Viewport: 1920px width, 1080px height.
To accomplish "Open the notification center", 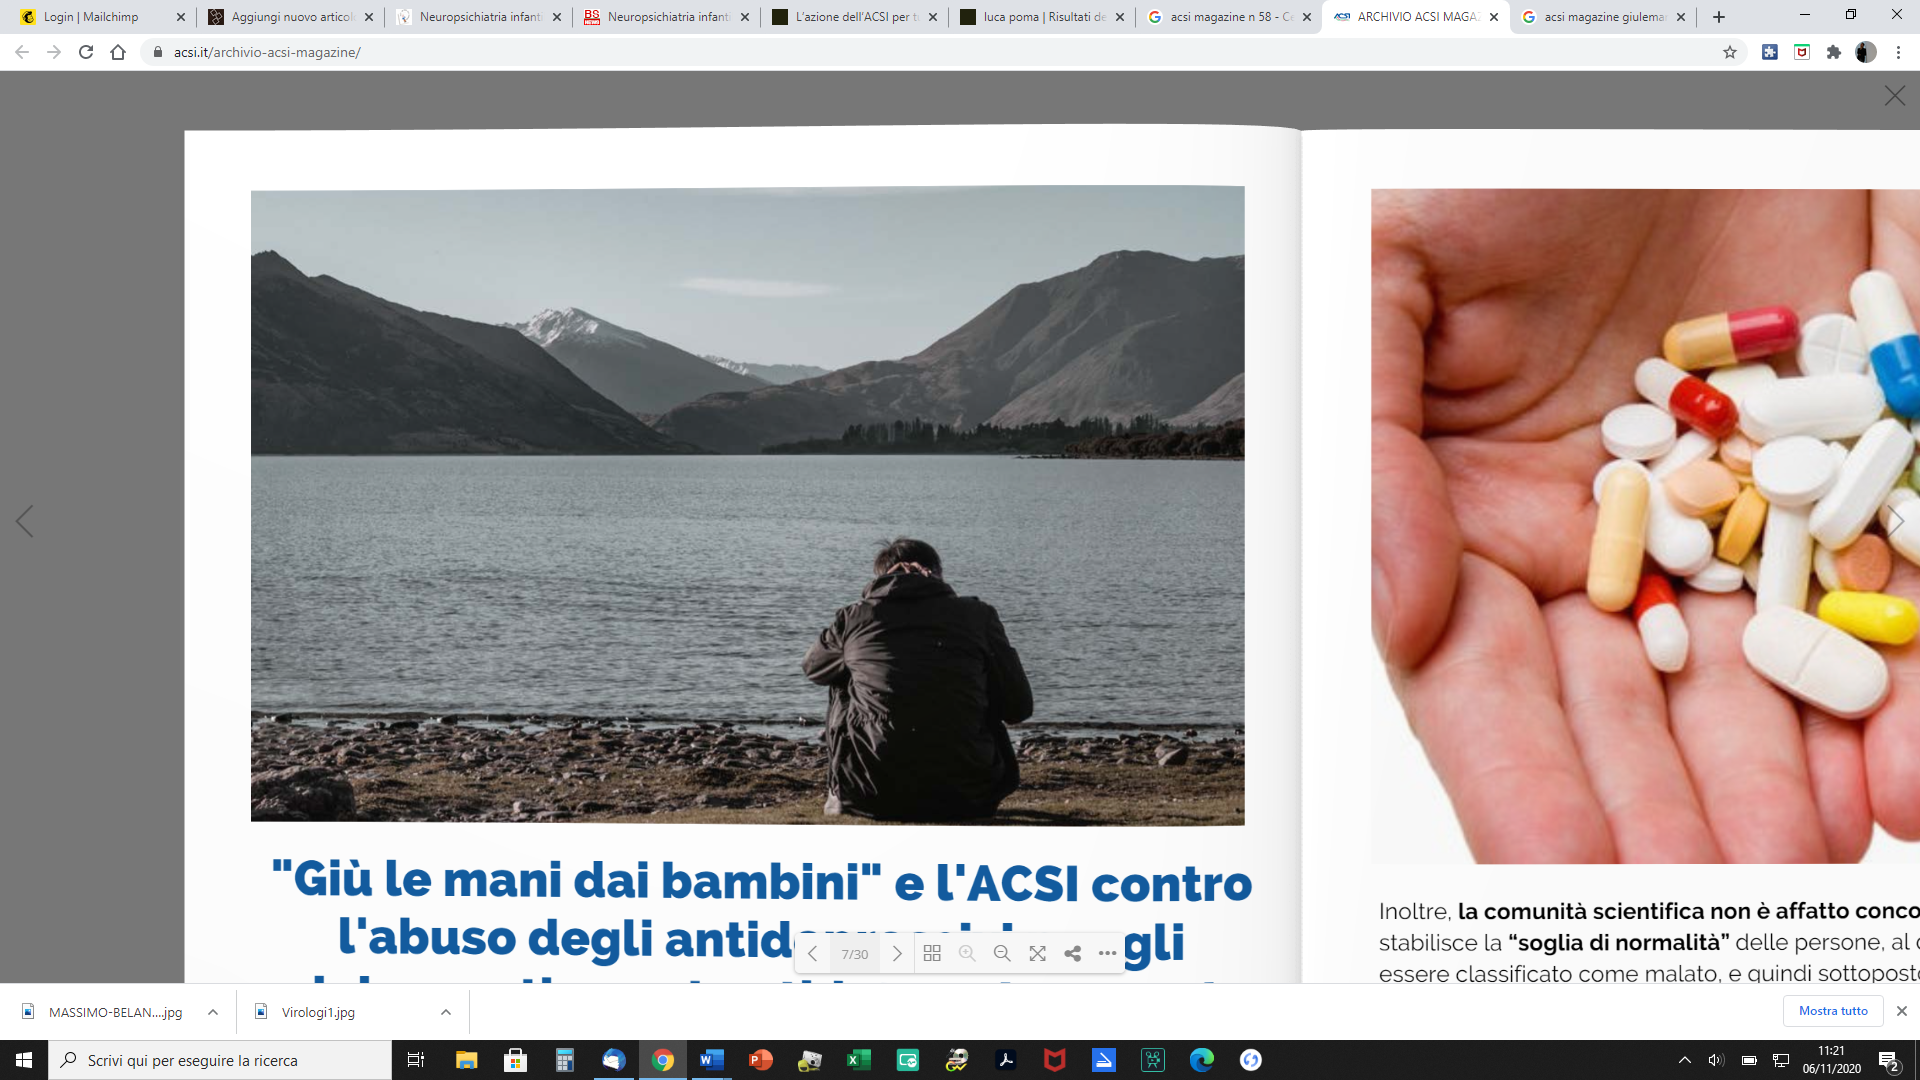I will (x=1889, y=1060).
